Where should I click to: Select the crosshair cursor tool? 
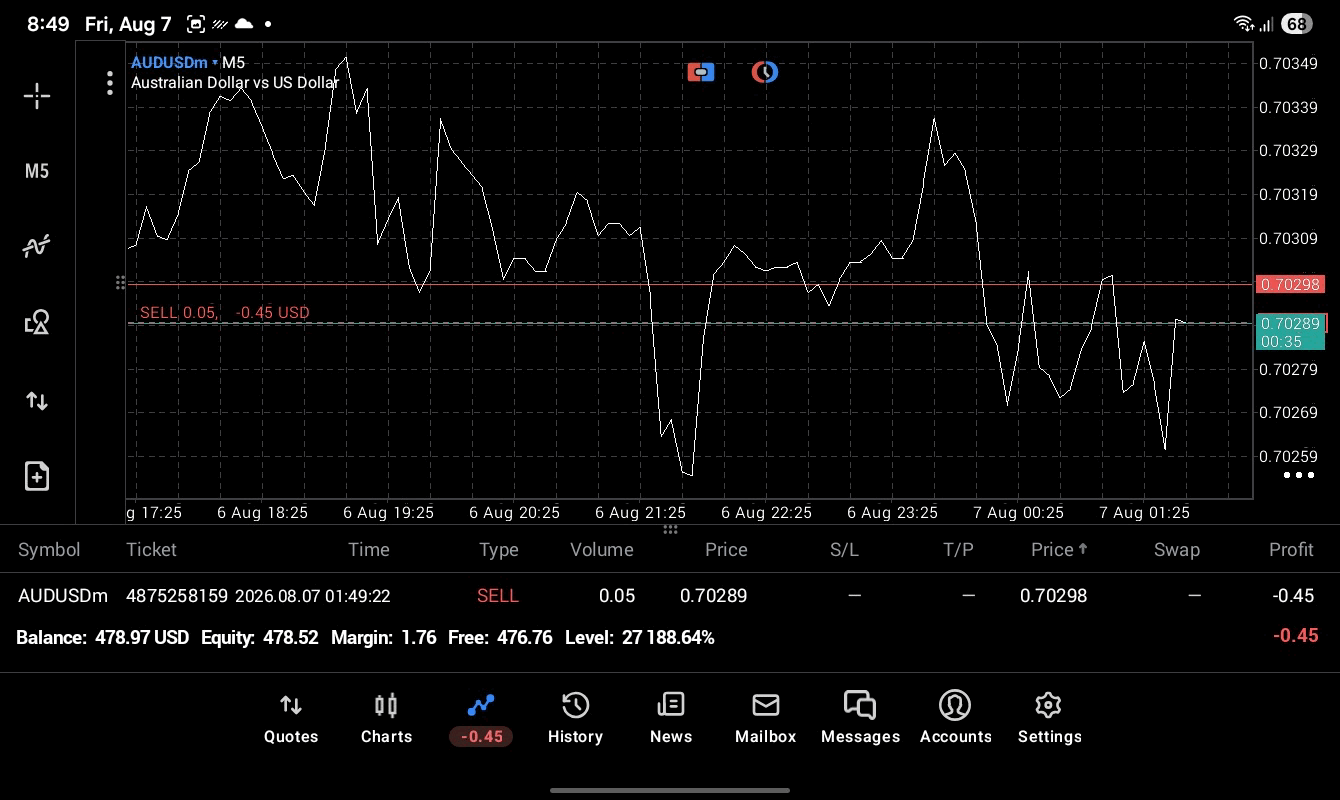(x=37, y=96)
